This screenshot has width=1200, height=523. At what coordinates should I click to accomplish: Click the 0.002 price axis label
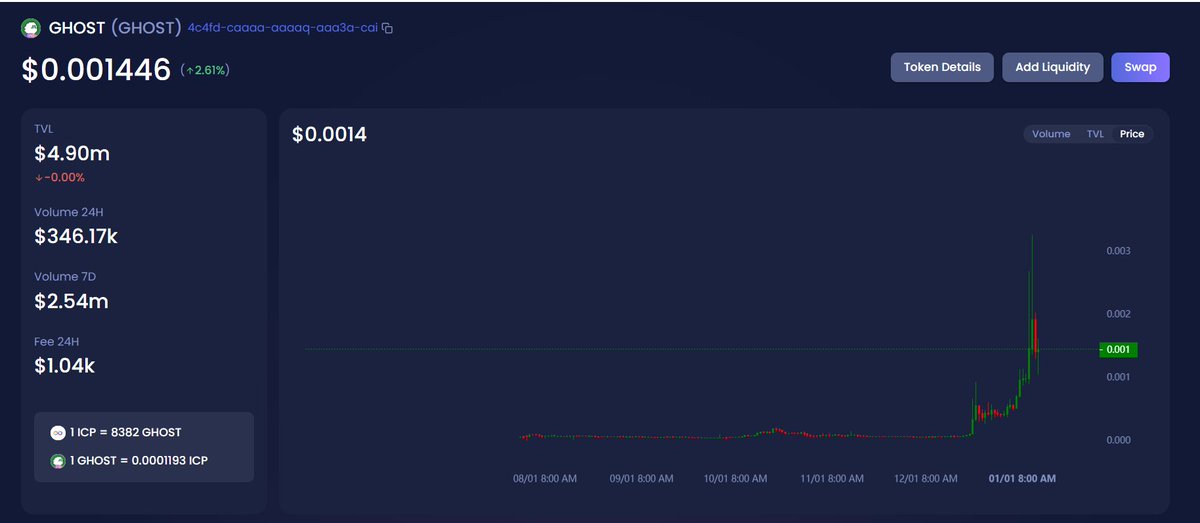pyautogui.click(x=1118, y=314)
